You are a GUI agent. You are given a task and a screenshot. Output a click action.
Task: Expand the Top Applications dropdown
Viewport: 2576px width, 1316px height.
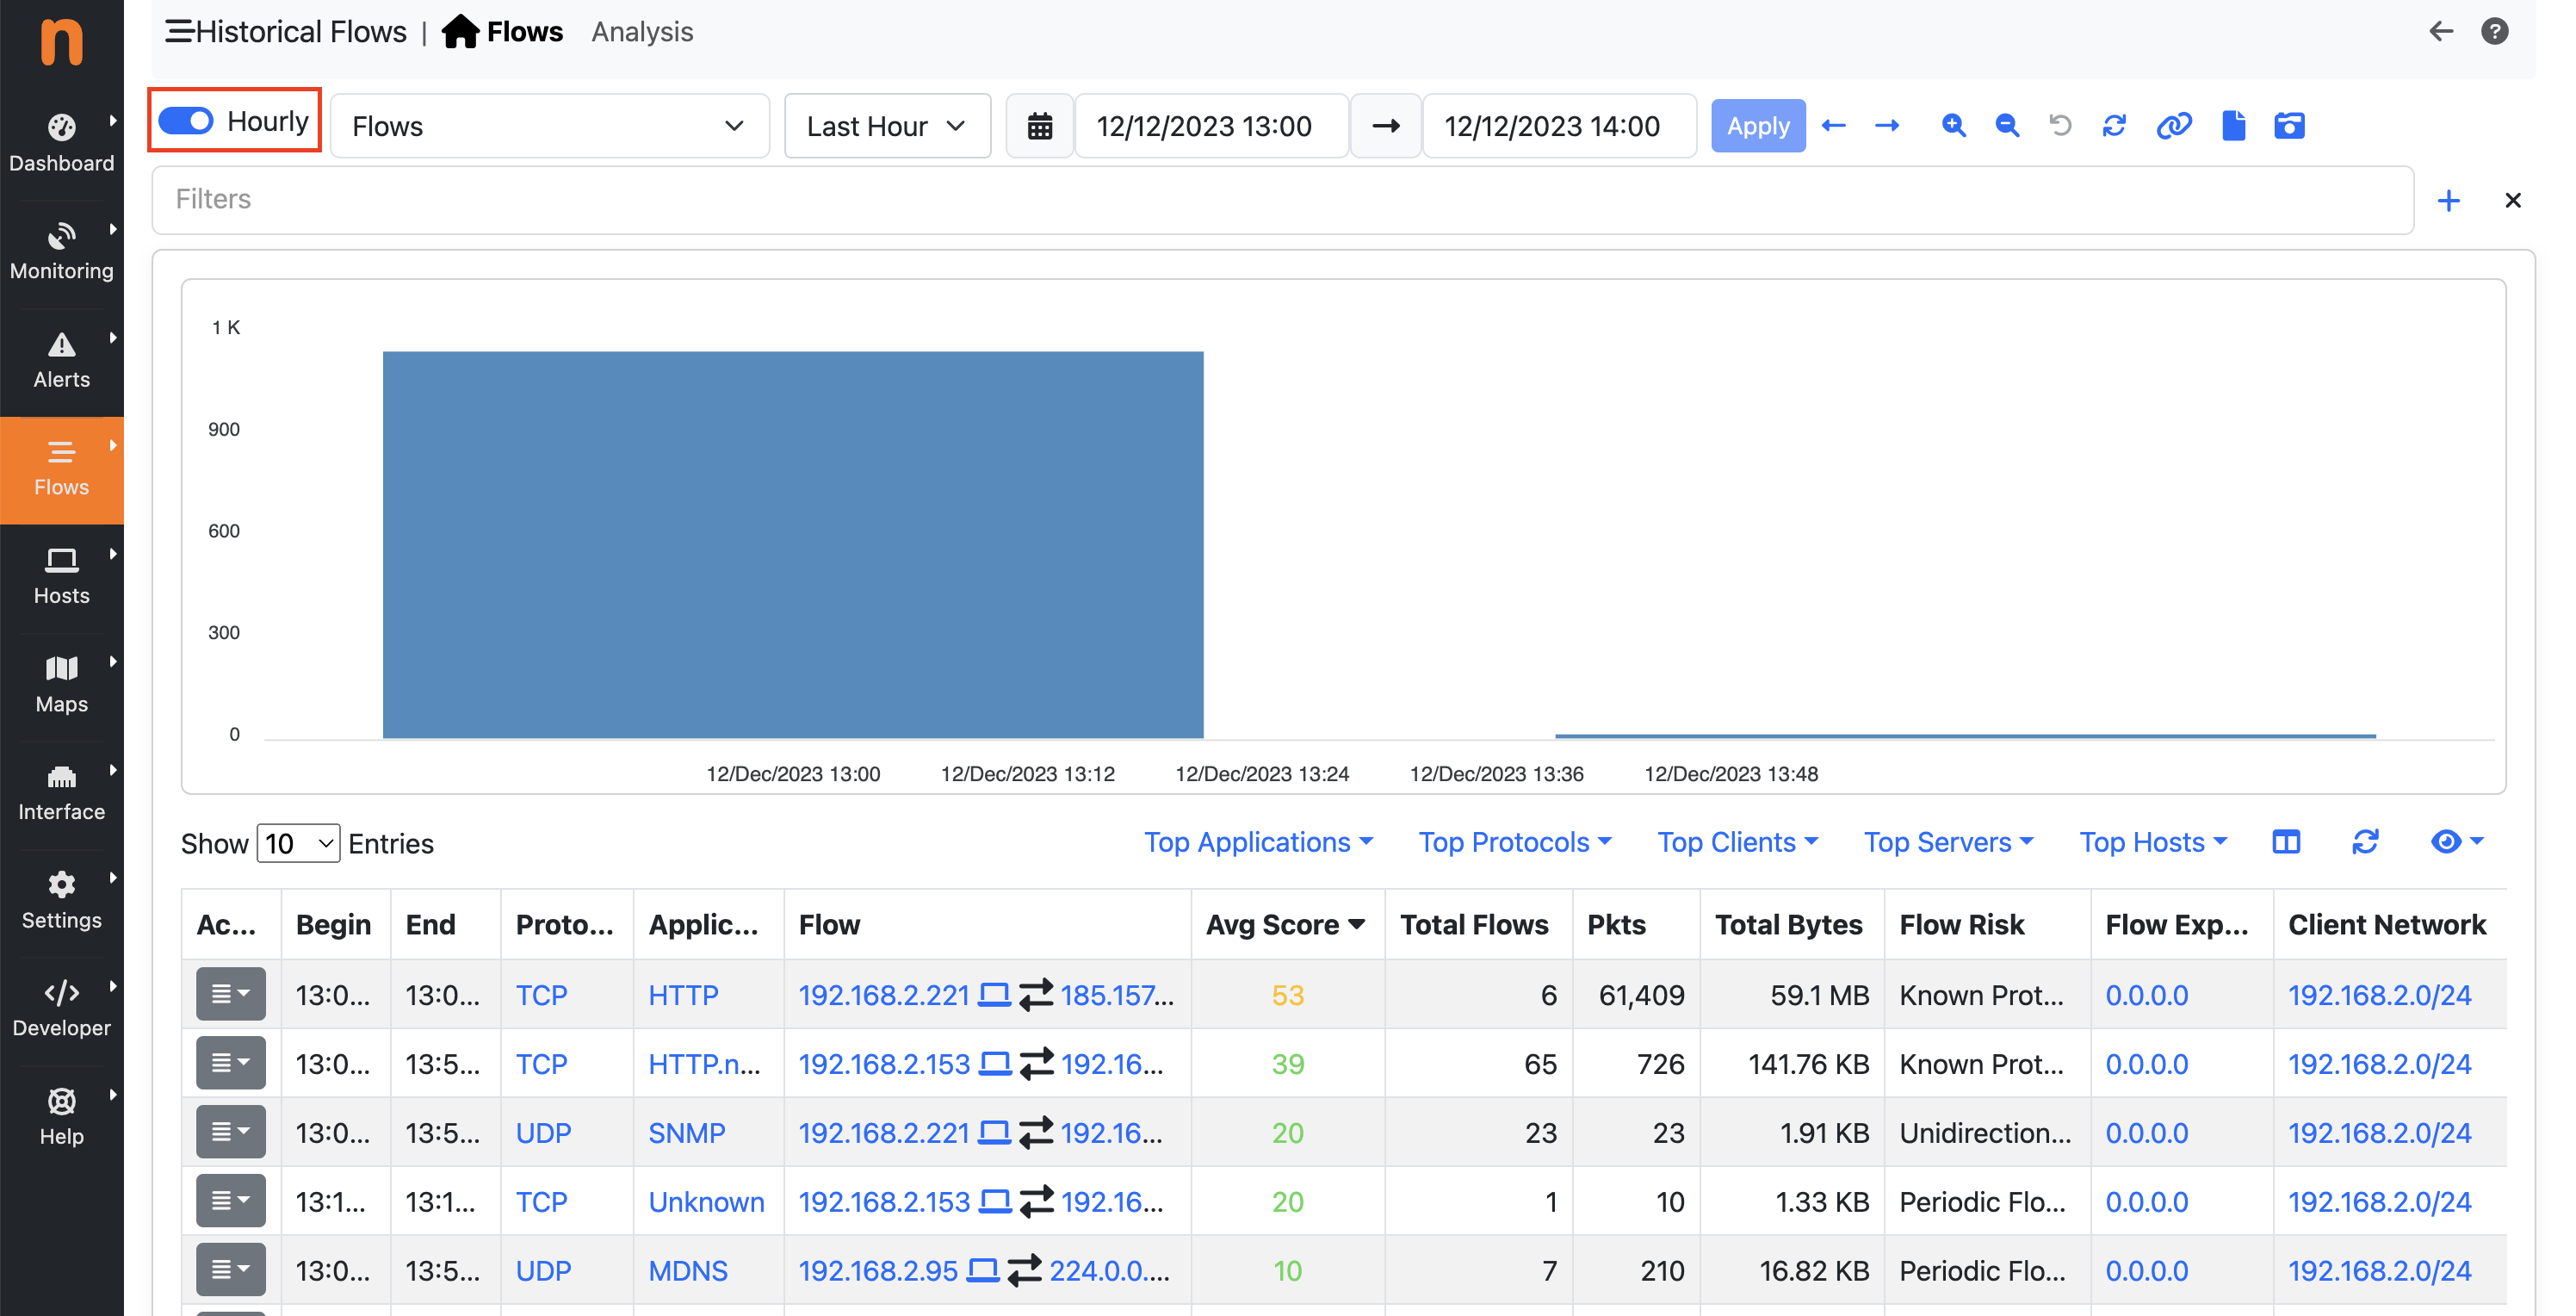coord(1260,842)
